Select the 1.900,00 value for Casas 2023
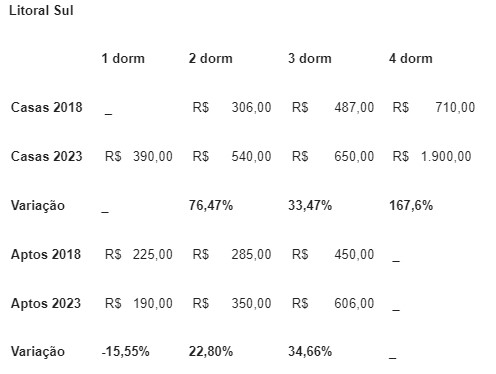The height and width of the screenshot is (374, 496). [446, 156]
